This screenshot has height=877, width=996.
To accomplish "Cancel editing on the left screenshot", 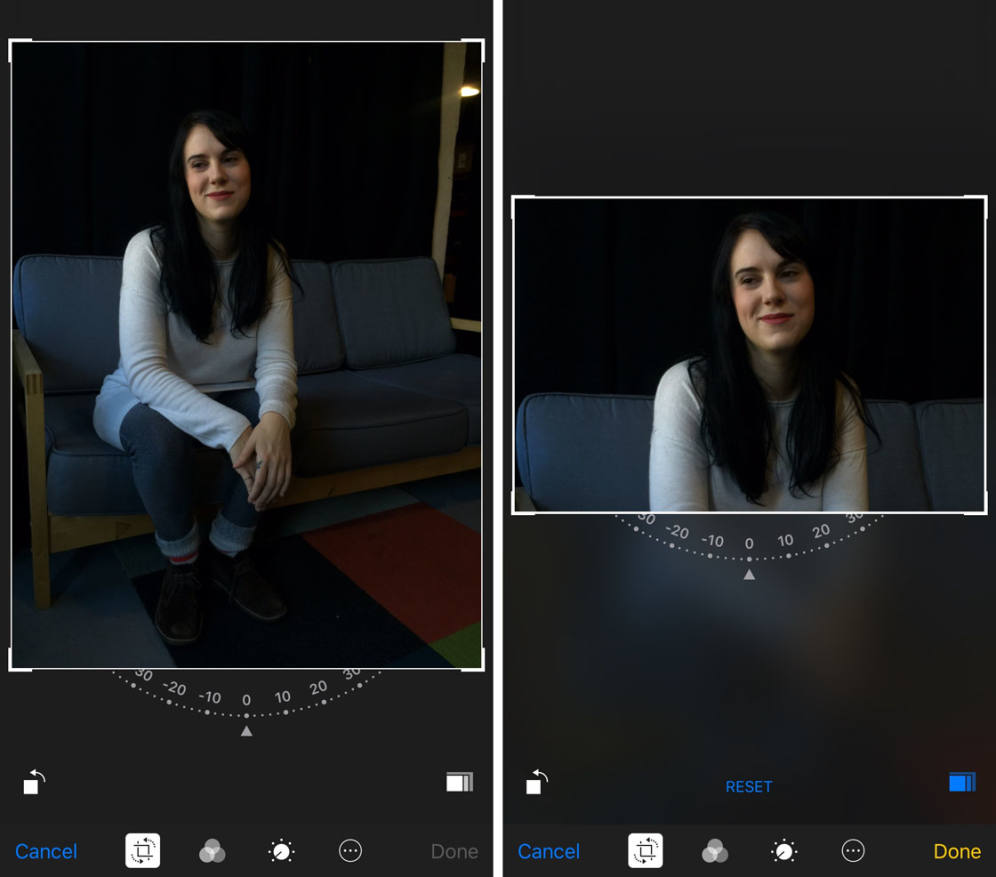I will 46,851.
